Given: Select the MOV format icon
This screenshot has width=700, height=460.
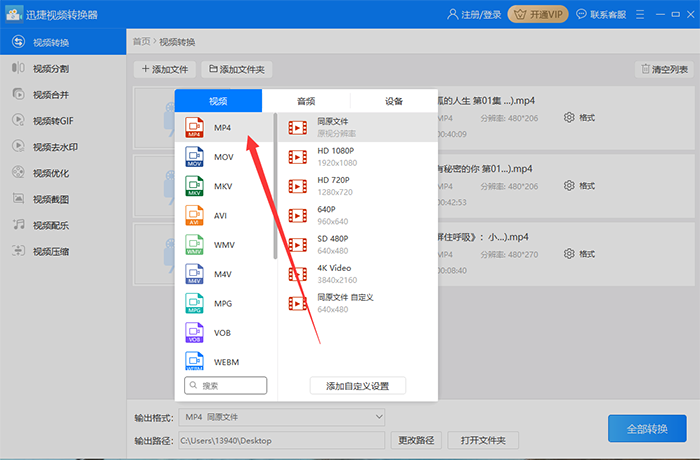Looking at the screenshot, I should pyautogui.click(x=194, y=157).
